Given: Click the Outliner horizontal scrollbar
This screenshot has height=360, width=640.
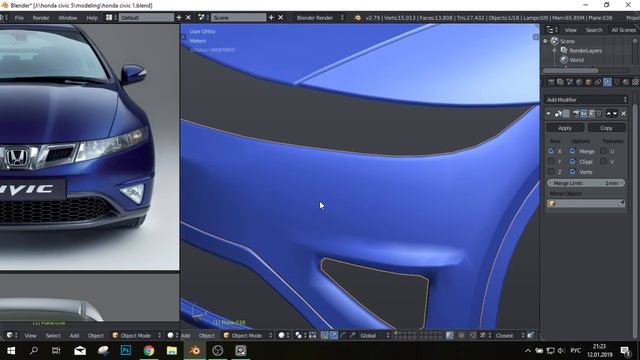Looking at the screenshot, I should pos(570,70).
